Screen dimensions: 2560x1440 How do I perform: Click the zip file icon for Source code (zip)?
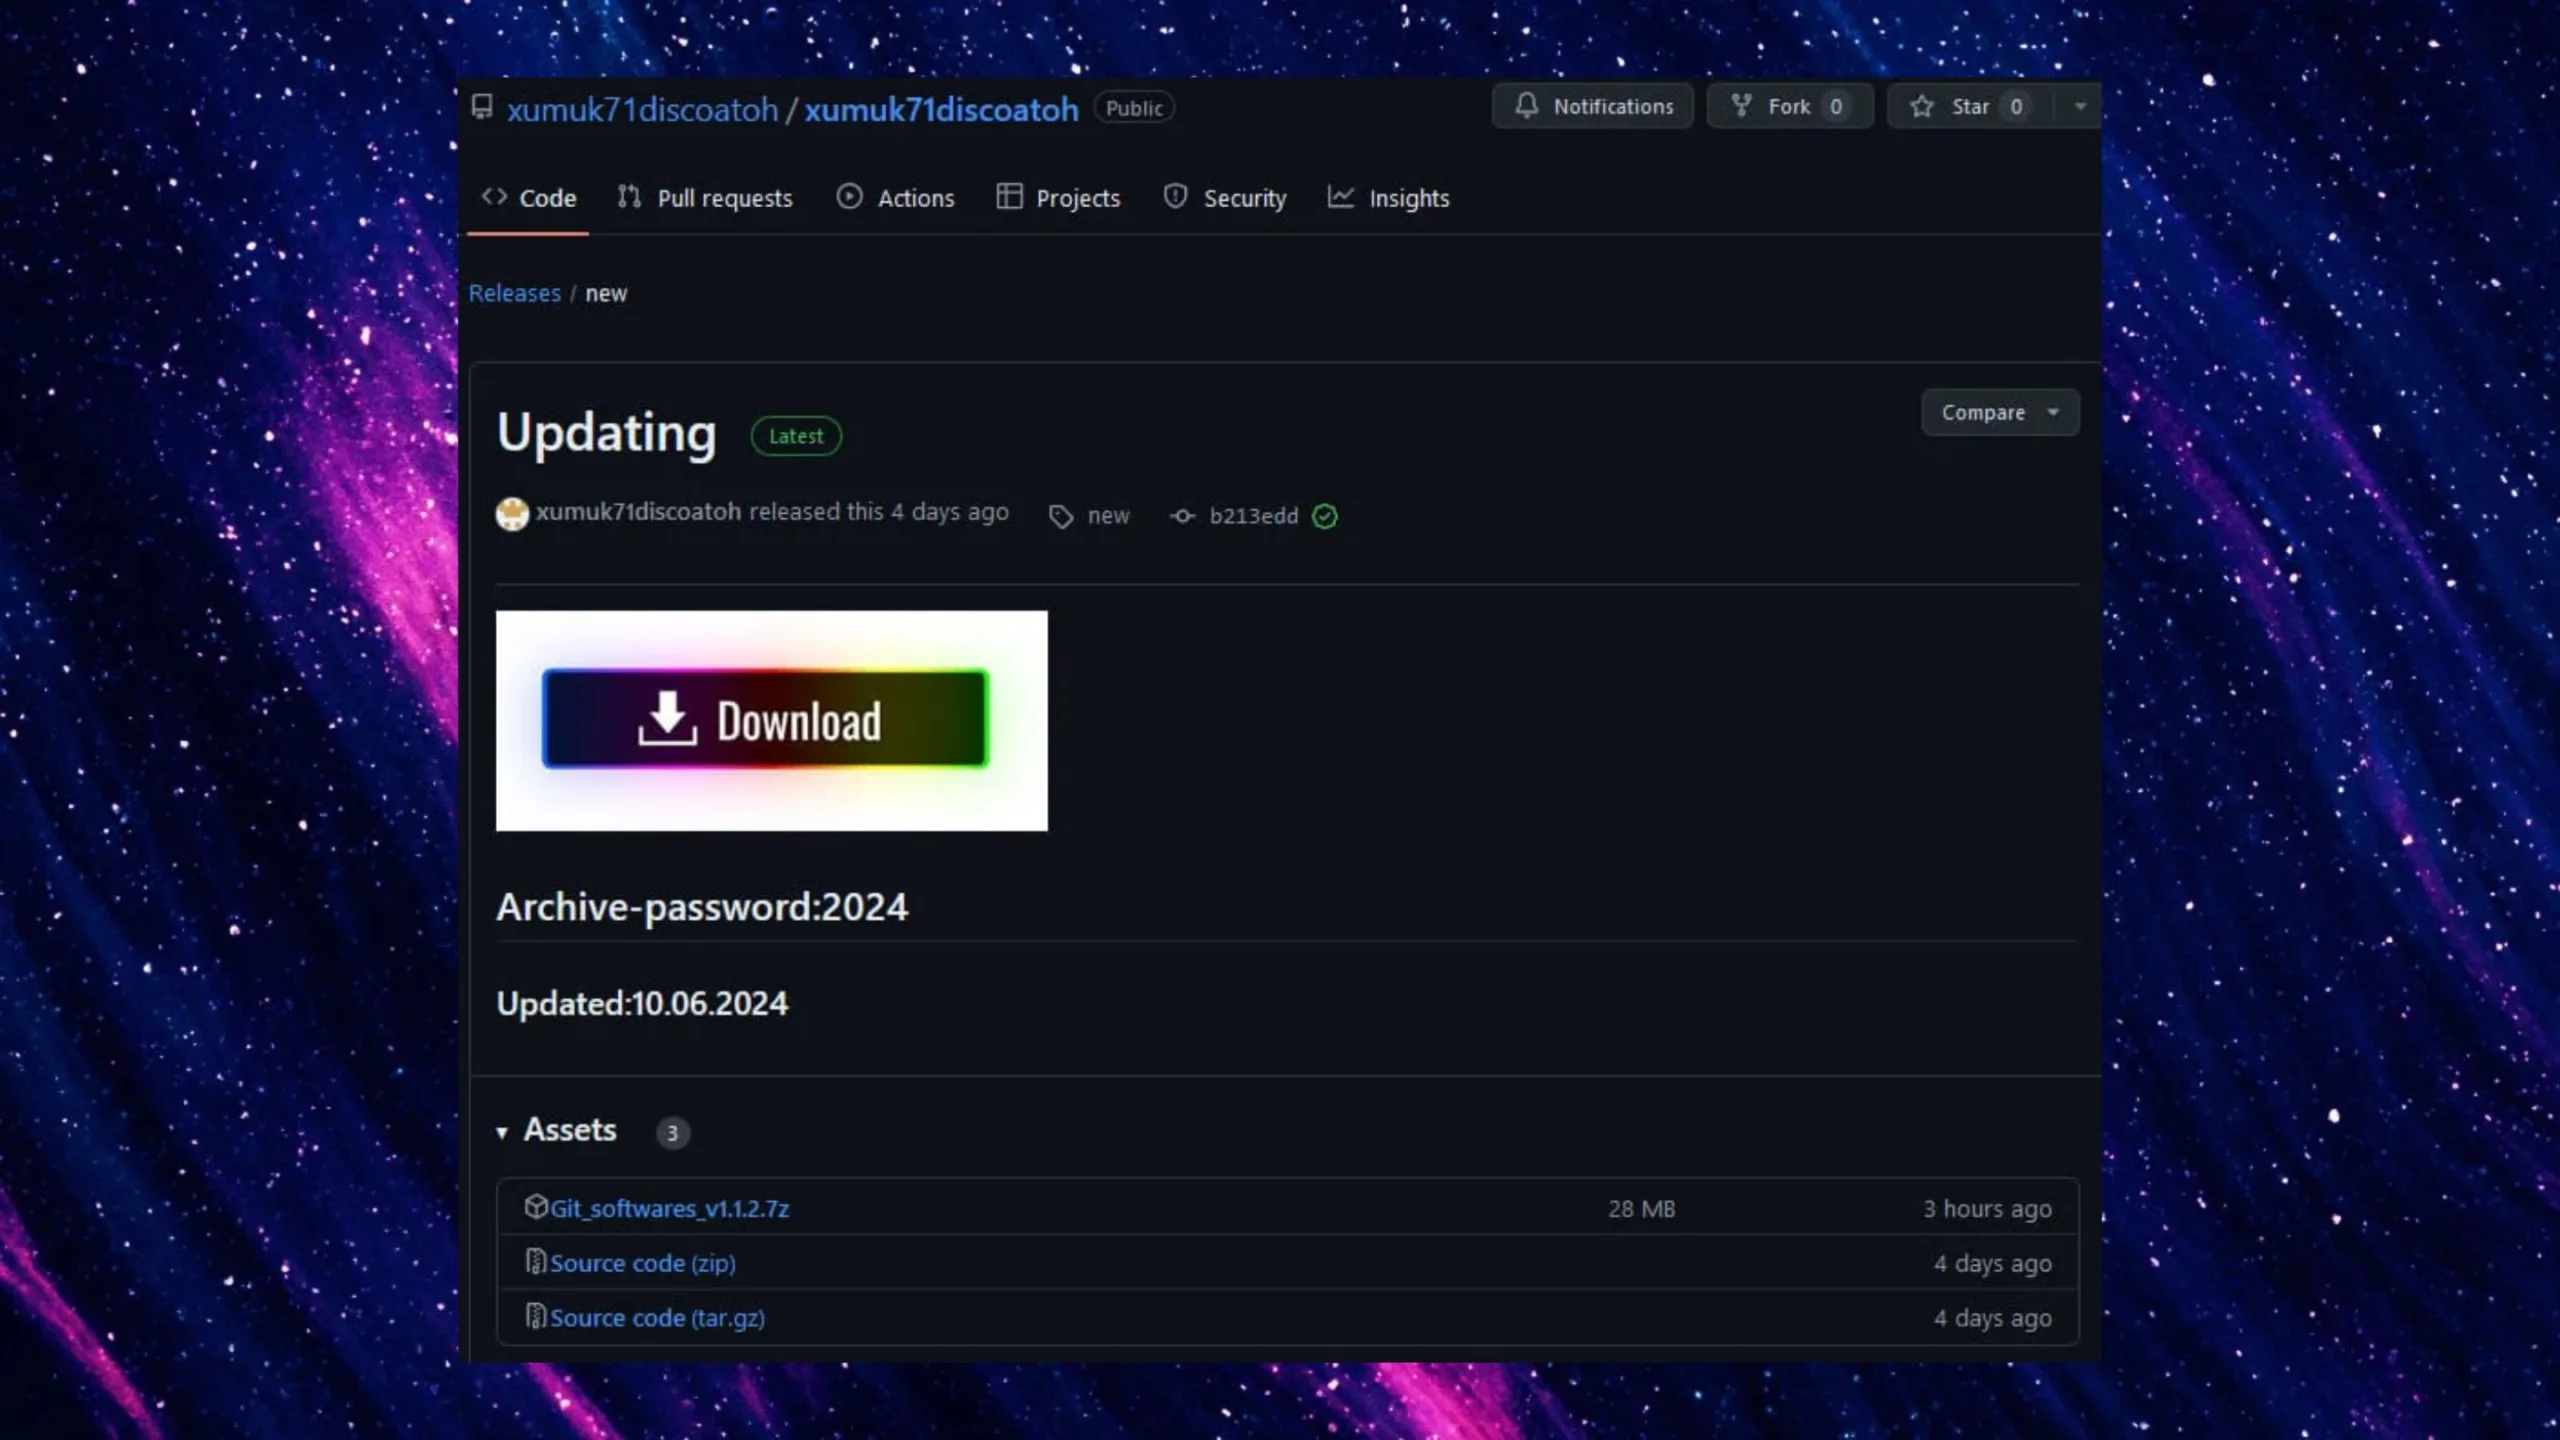tap(536, 1261)
